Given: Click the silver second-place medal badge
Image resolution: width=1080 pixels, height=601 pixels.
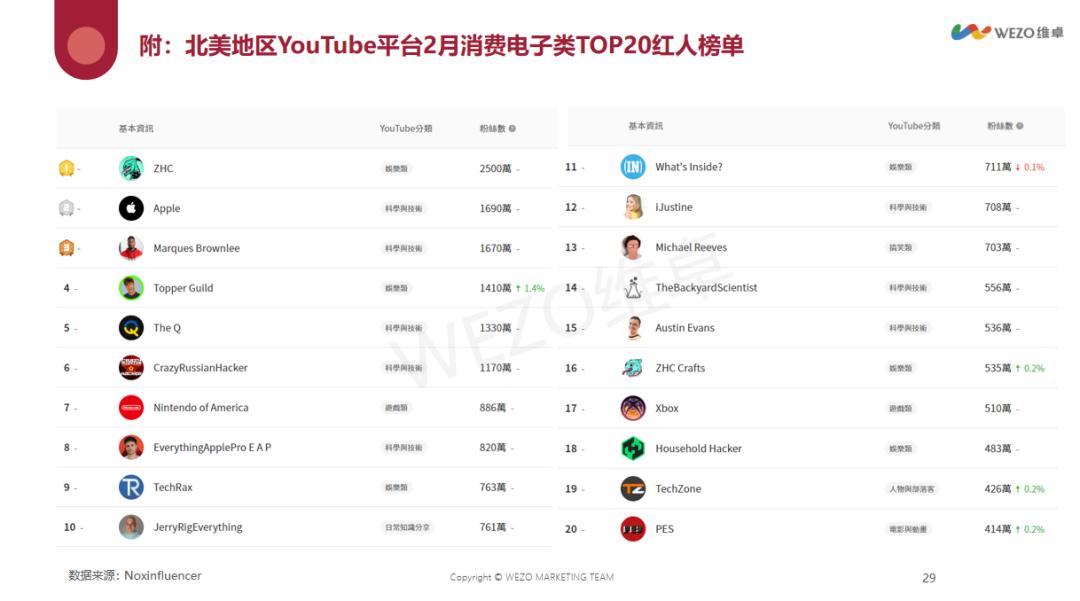Looking at the screenshot, I should (66, 208).
